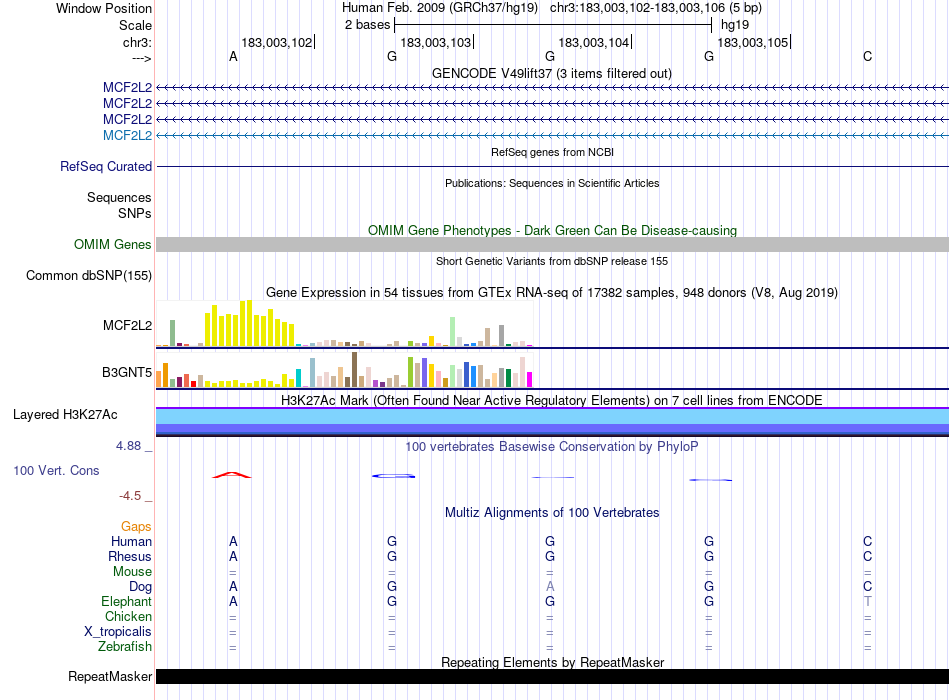This screenshot has height=700, width=950.
Task: Click the orange 'Gaps' label
Action: tap(136, 527)
